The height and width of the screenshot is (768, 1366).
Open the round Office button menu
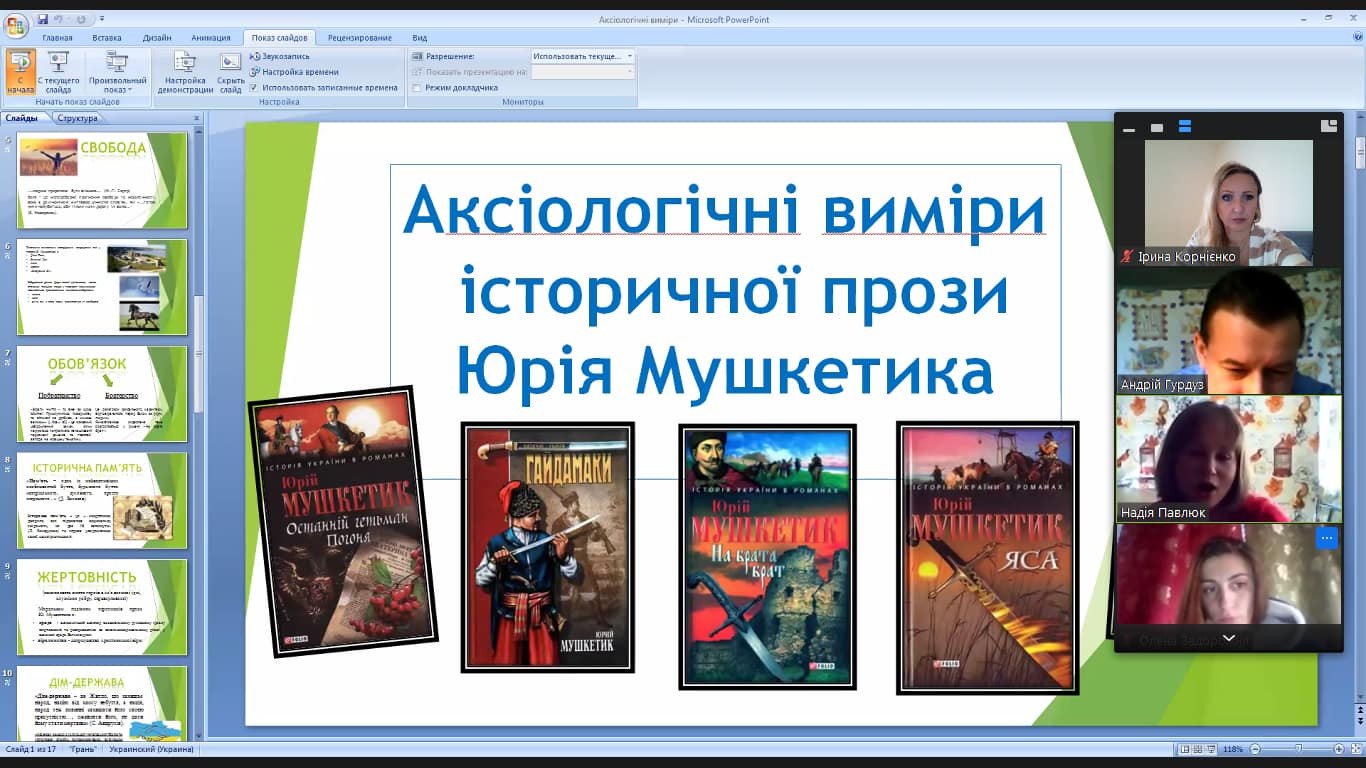tap(17, 26)
